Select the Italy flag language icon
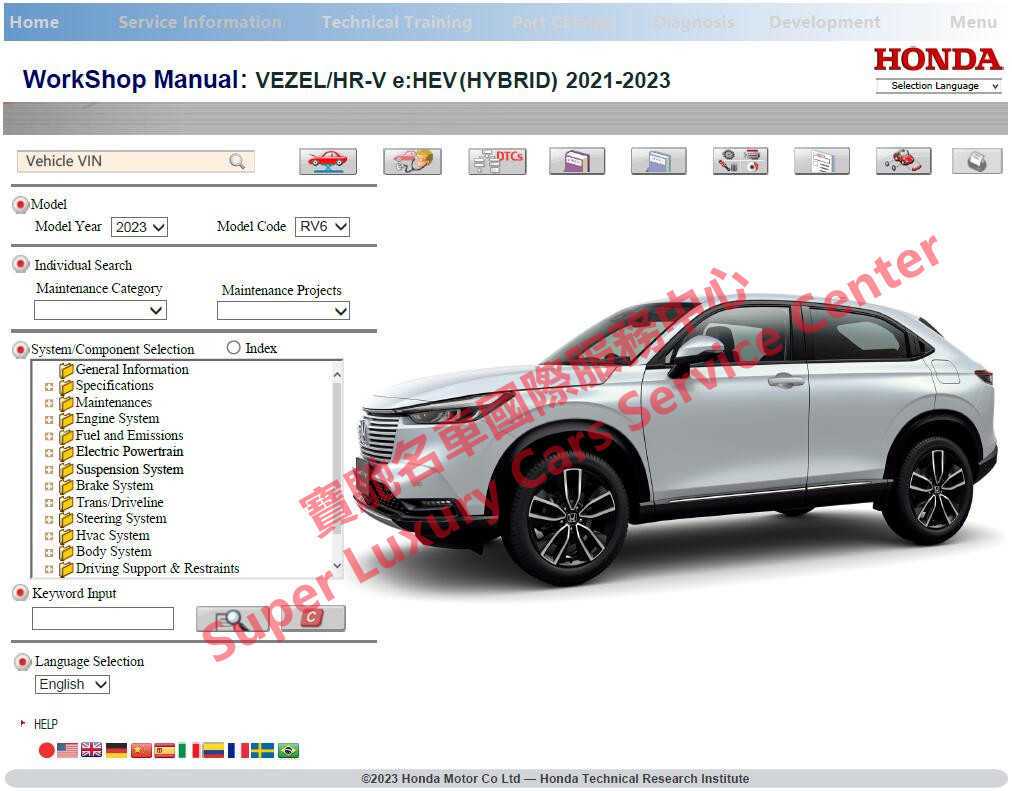Viewport: 1012px width, 791px height. [188, 750]
